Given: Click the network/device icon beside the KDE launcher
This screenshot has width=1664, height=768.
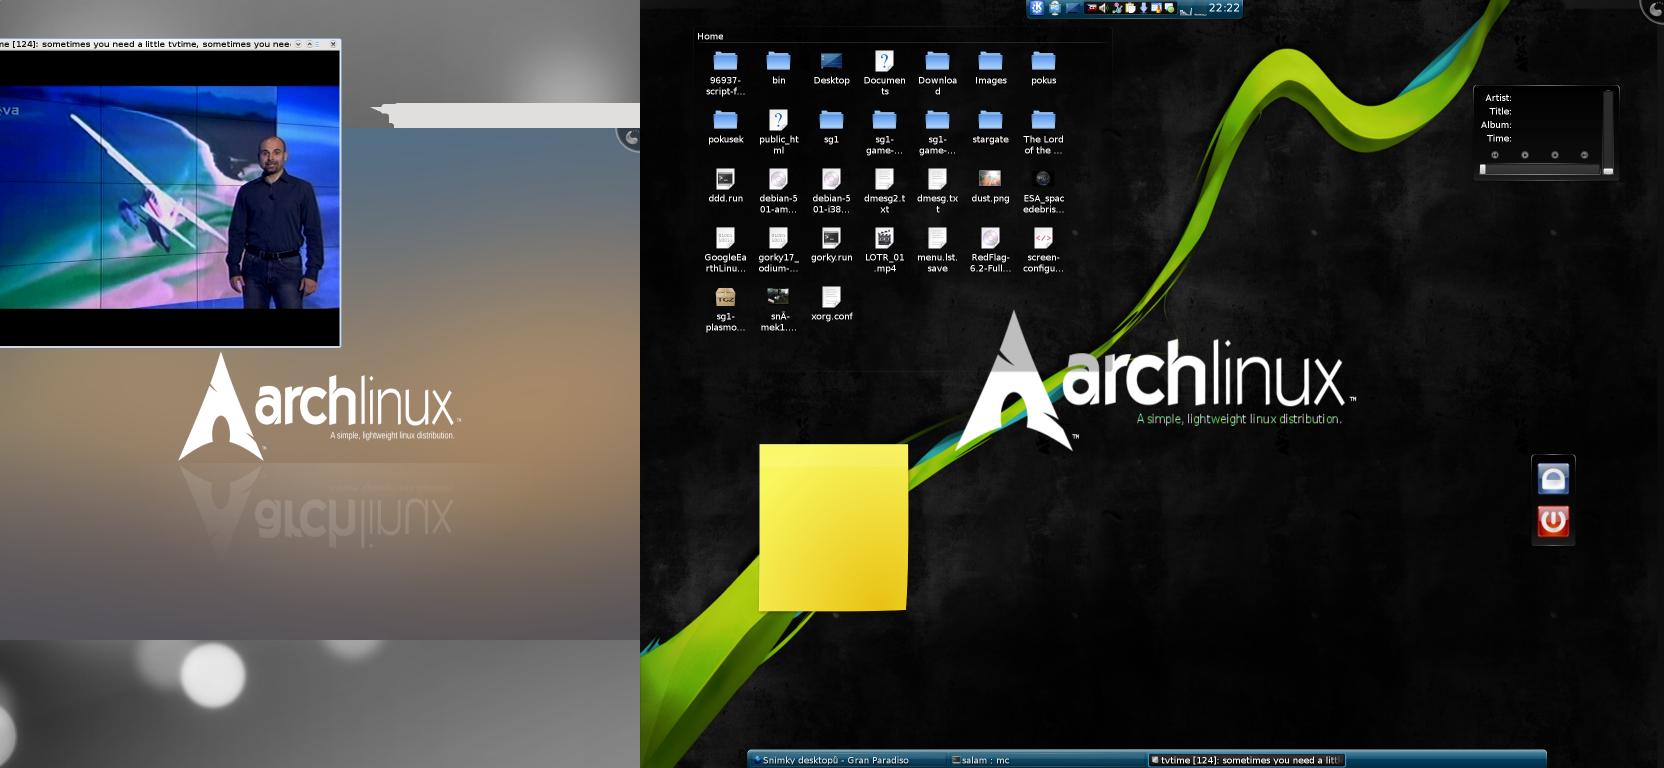Looking at the screenshot, I should tap(1054, 8).
